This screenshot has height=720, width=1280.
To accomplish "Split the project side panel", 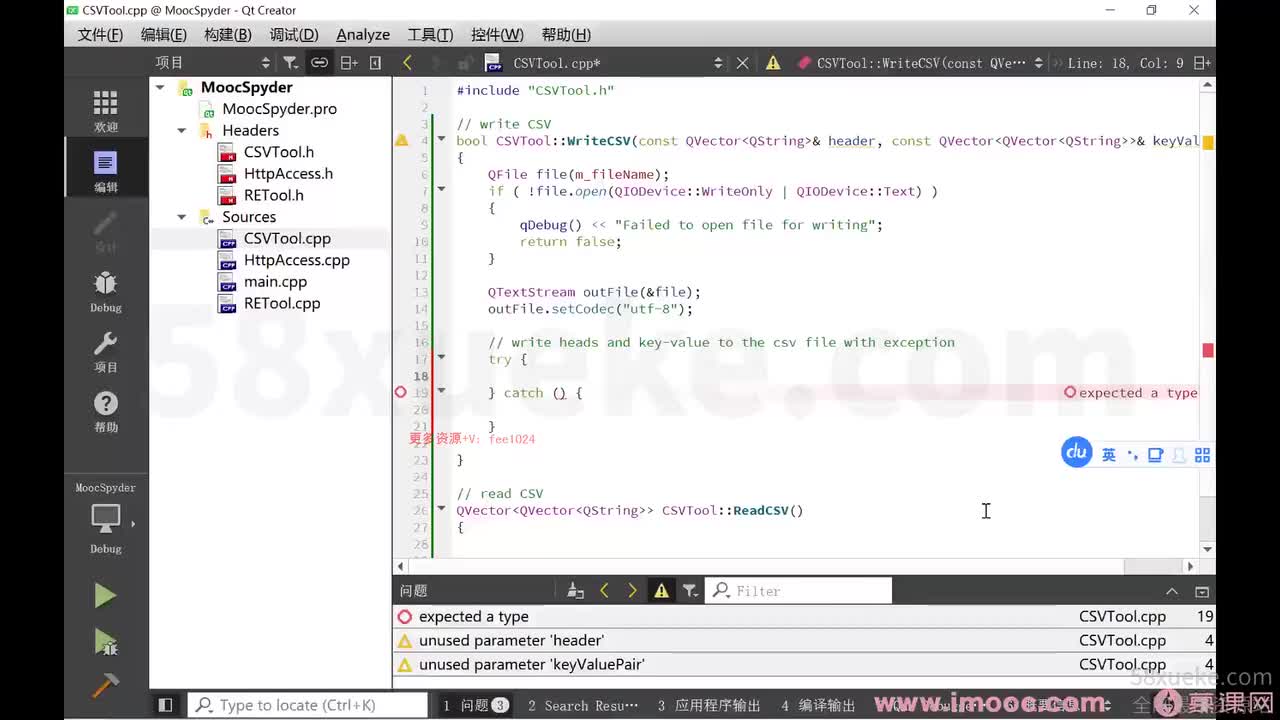I will [348, 62].
